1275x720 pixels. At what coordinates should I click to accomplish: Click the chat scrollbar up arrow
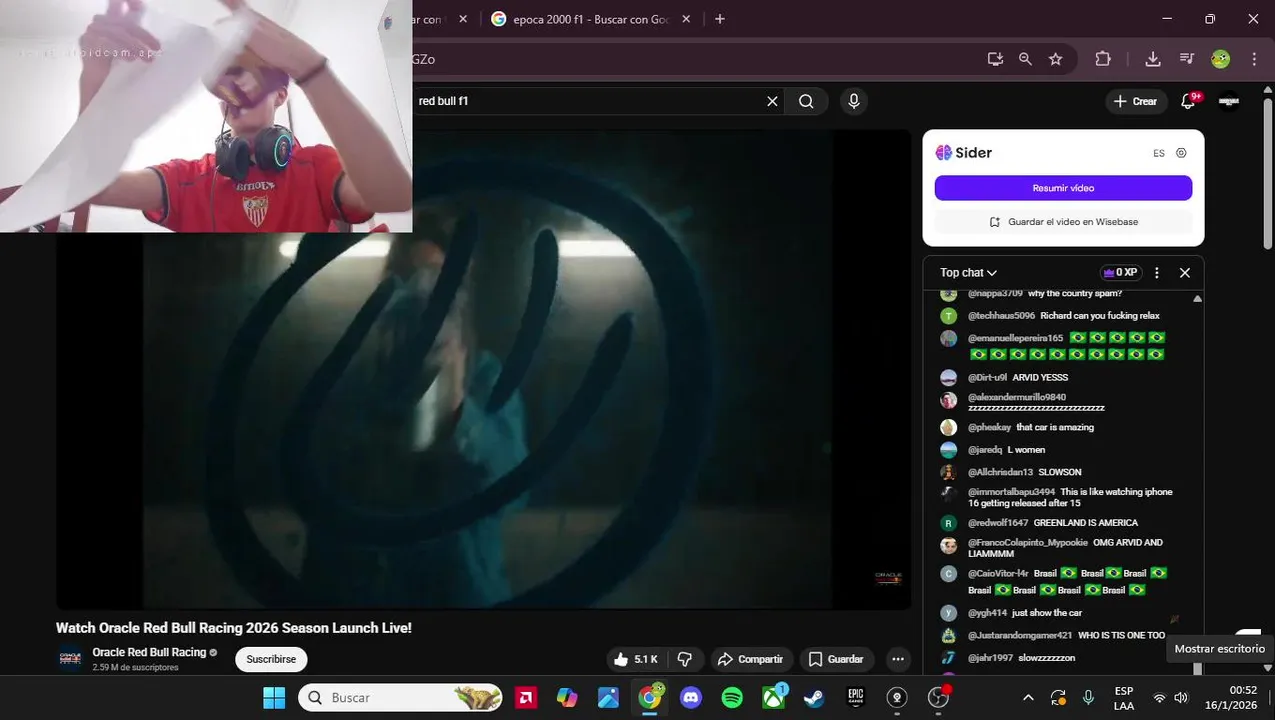1197,298
